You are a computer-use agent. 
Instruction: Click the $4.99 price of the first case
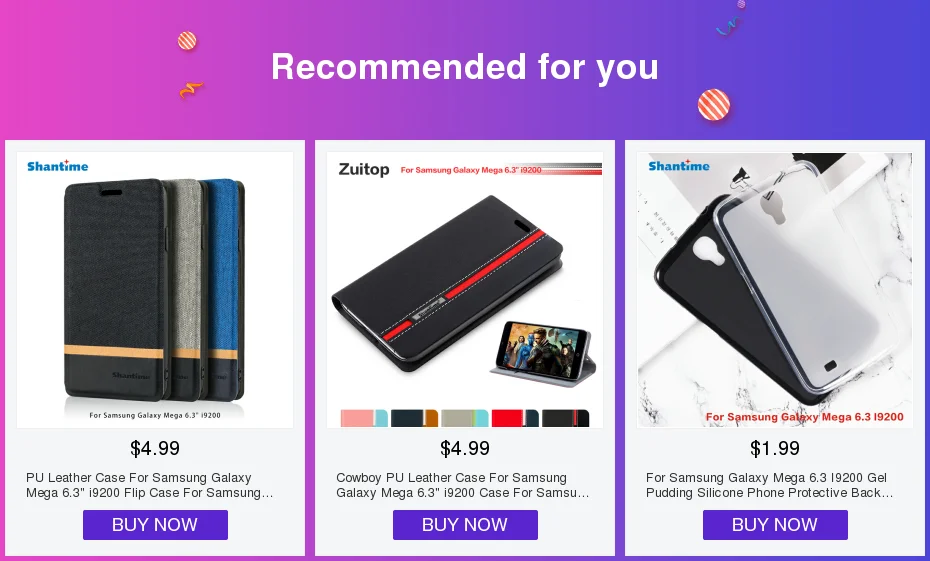[x=155, y=448]
